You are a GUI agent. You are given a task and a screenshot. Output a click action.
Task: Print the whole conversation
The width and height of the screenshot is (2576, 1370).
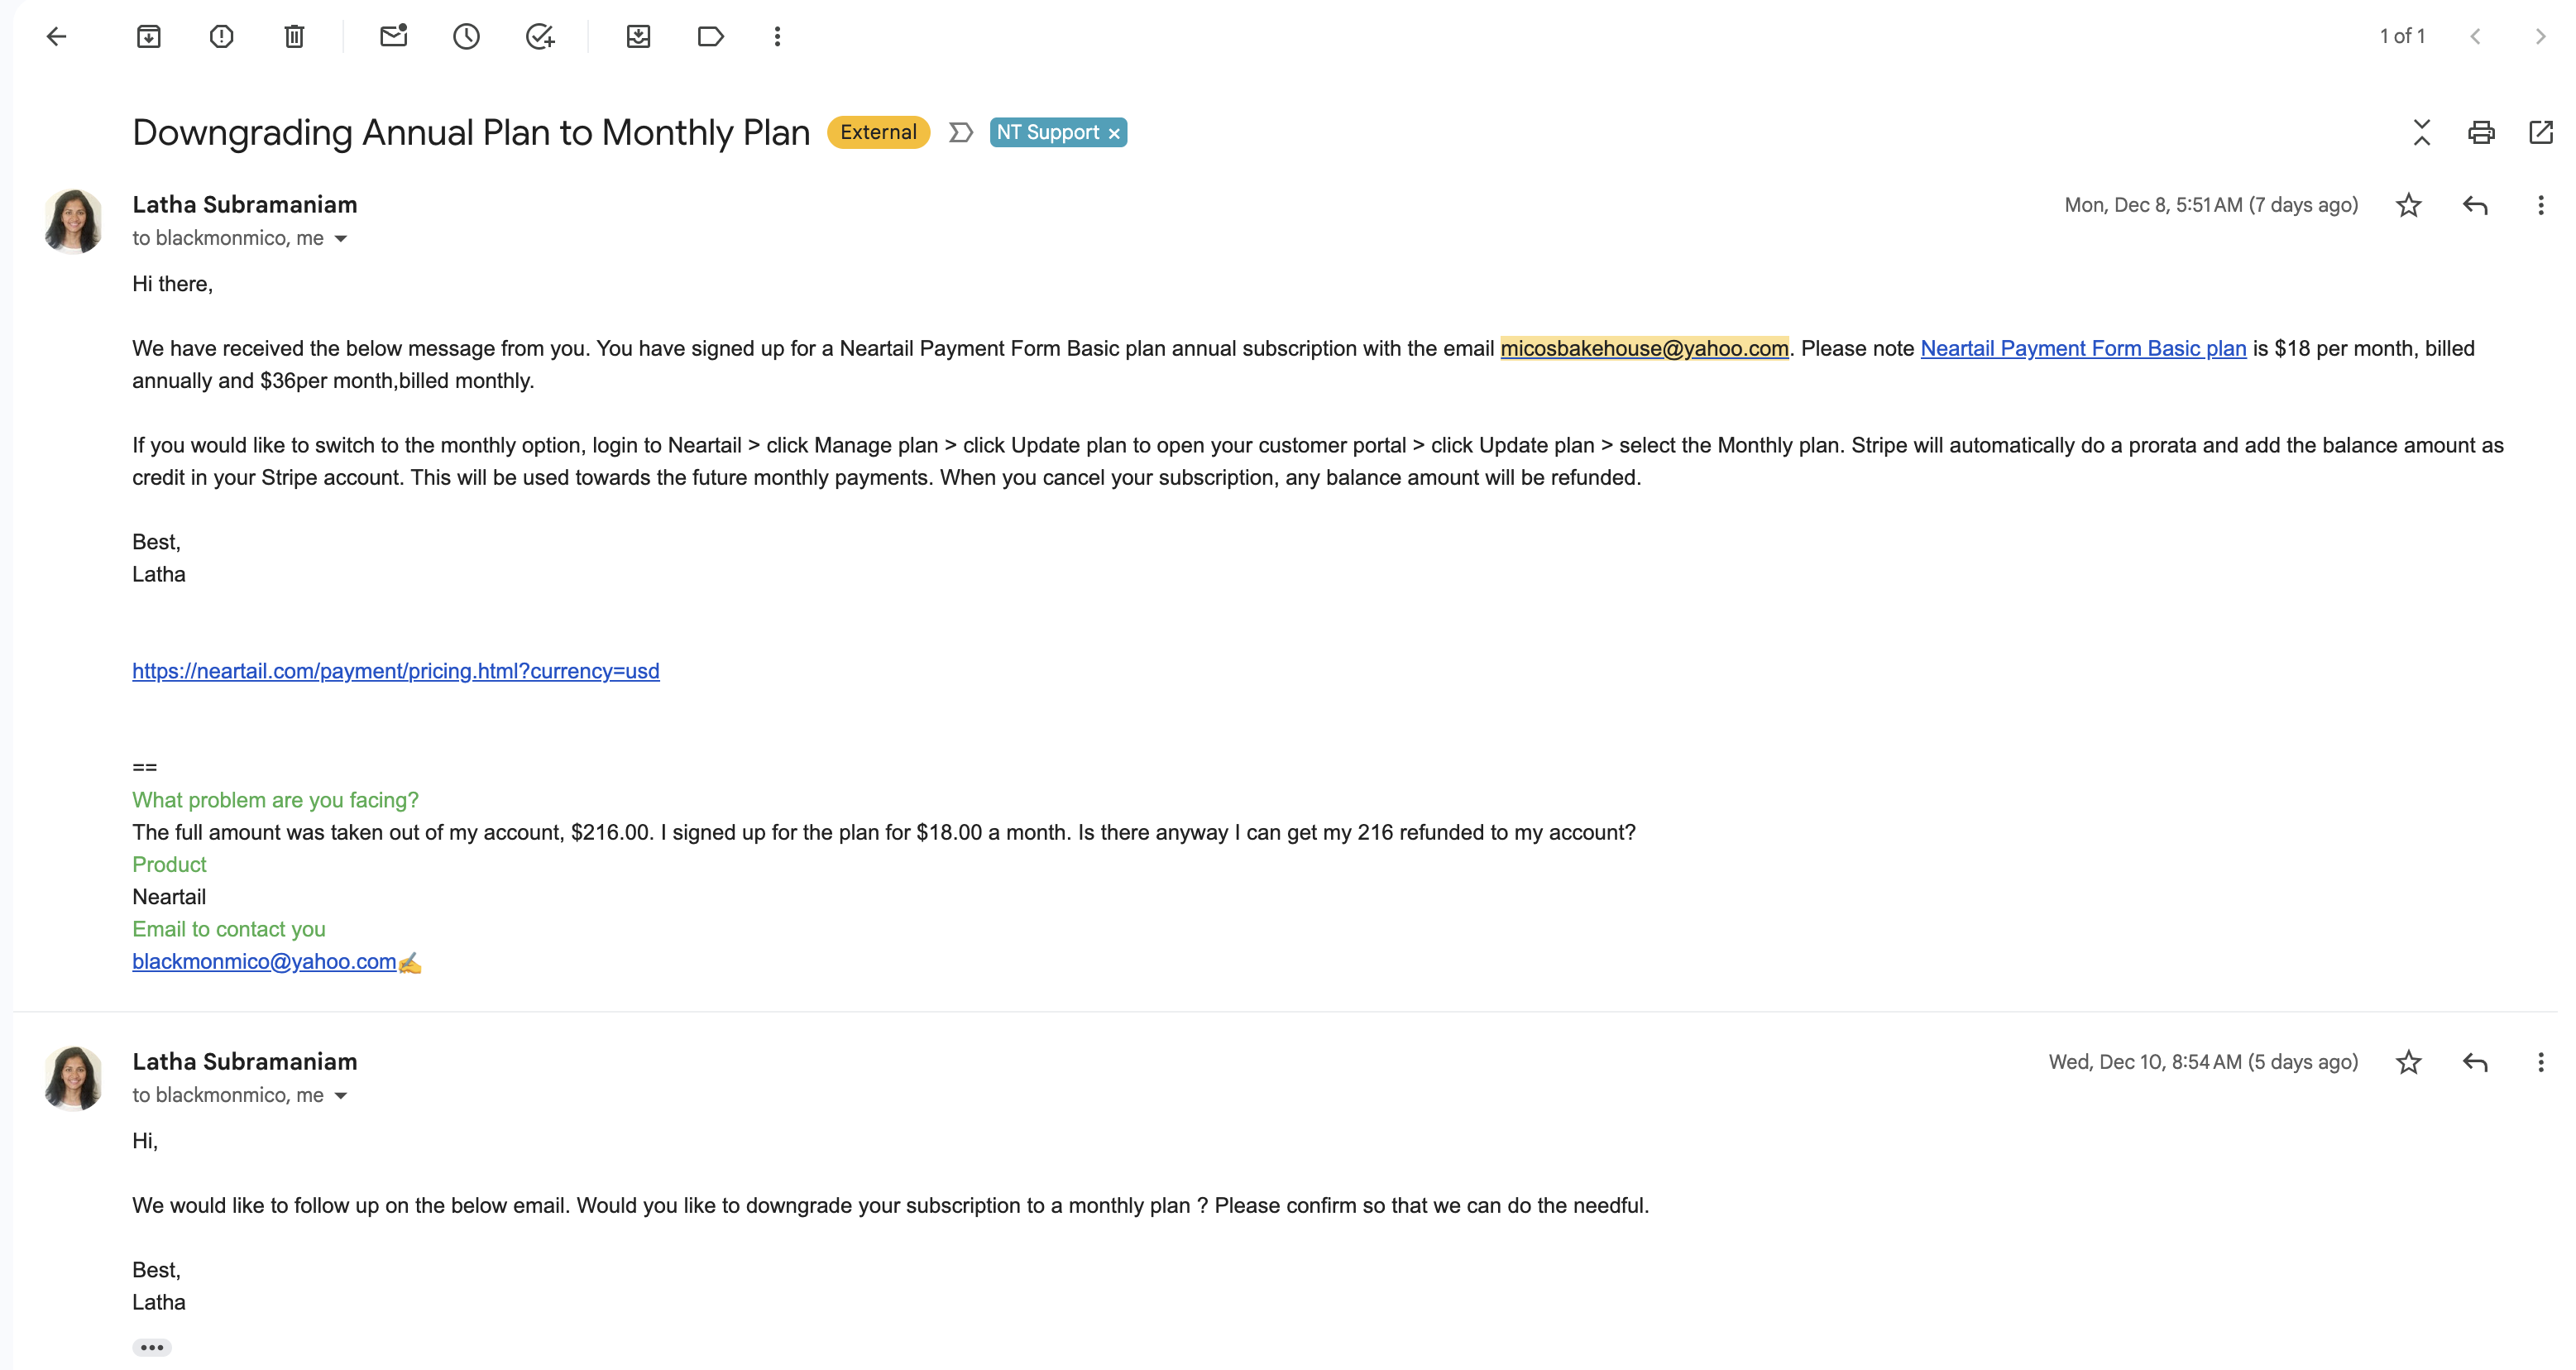[2481, 132]
